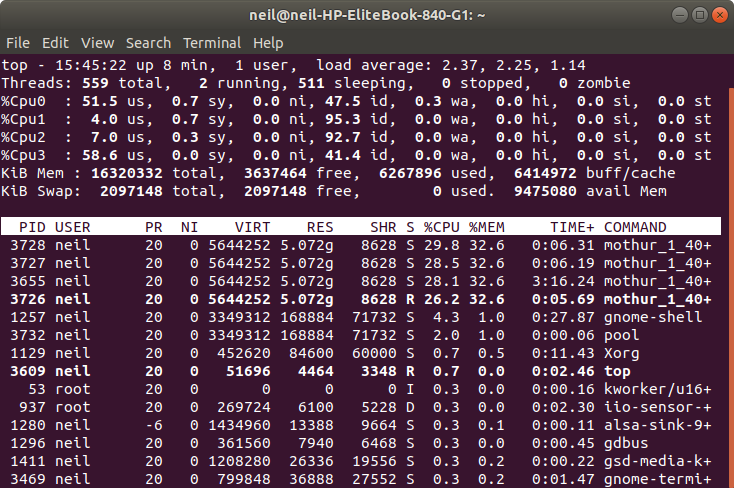Viewport: 734px width, 488px height.
Task: Click the %Cpu2 label
Action: tap(23, 137)
